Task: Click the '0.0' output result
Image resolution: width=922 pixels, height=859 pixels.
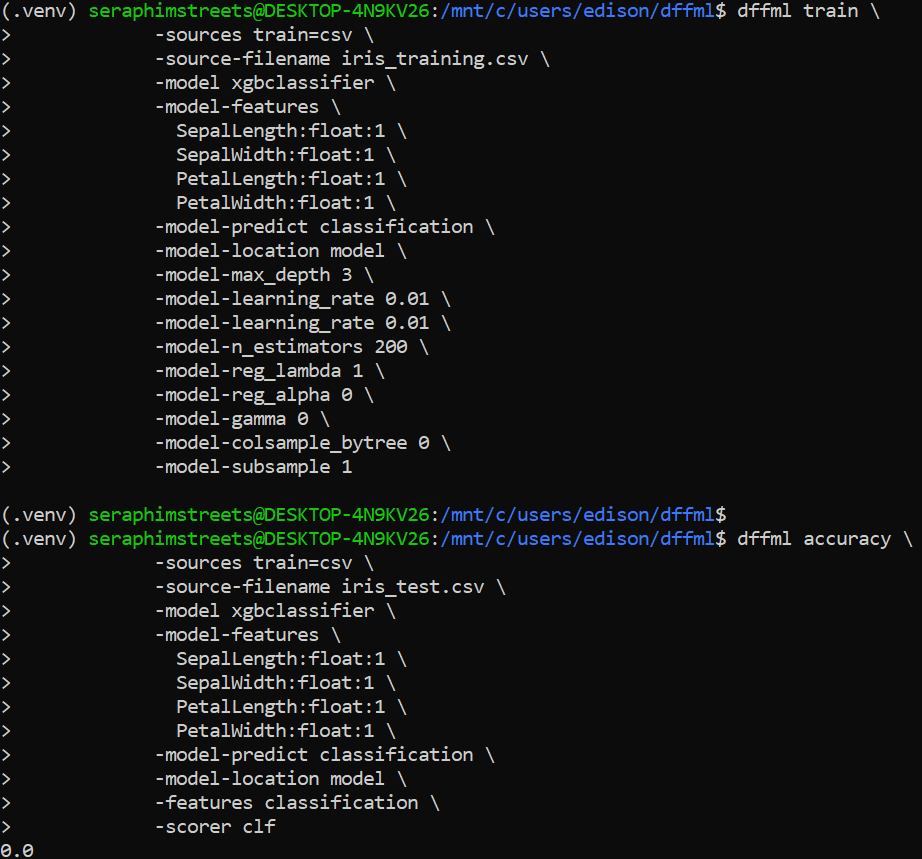Action: click(x=17, y=850)
